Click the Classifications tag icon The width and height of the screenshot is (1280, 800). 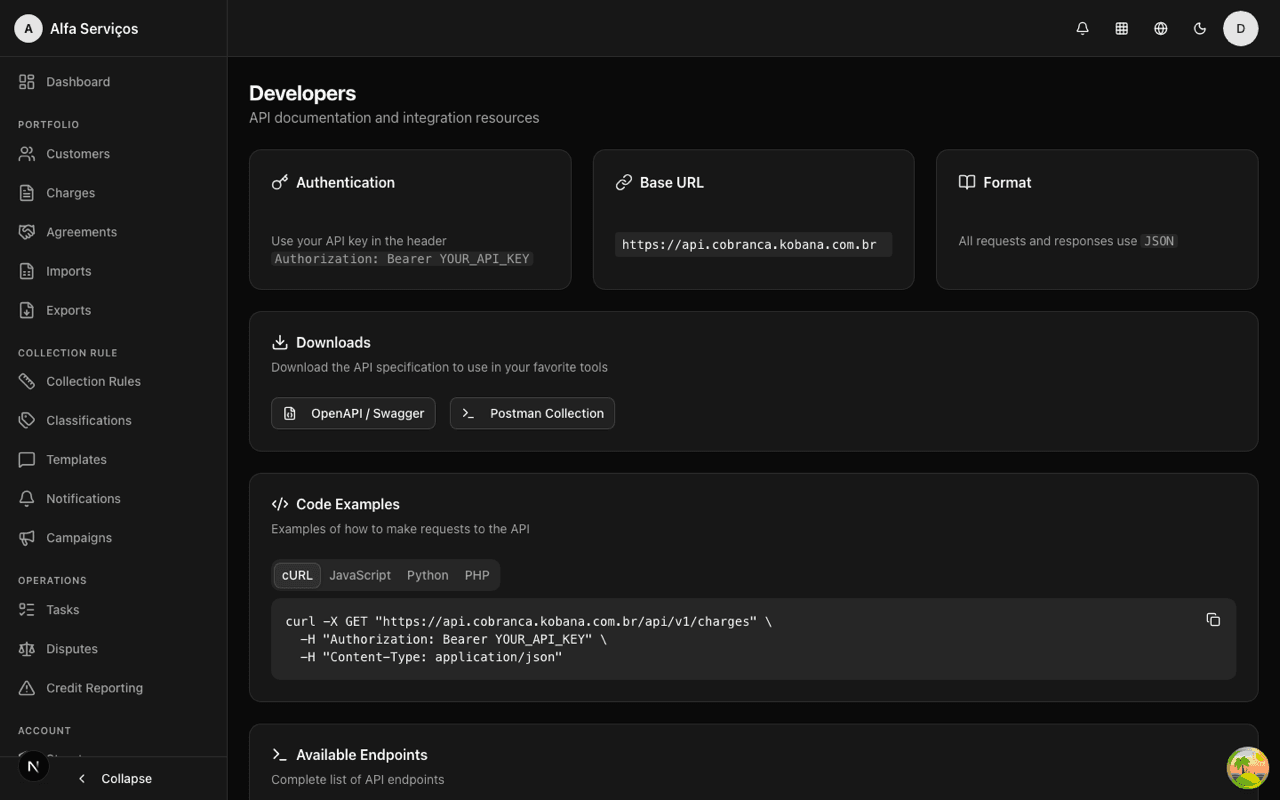pos(27,420)
